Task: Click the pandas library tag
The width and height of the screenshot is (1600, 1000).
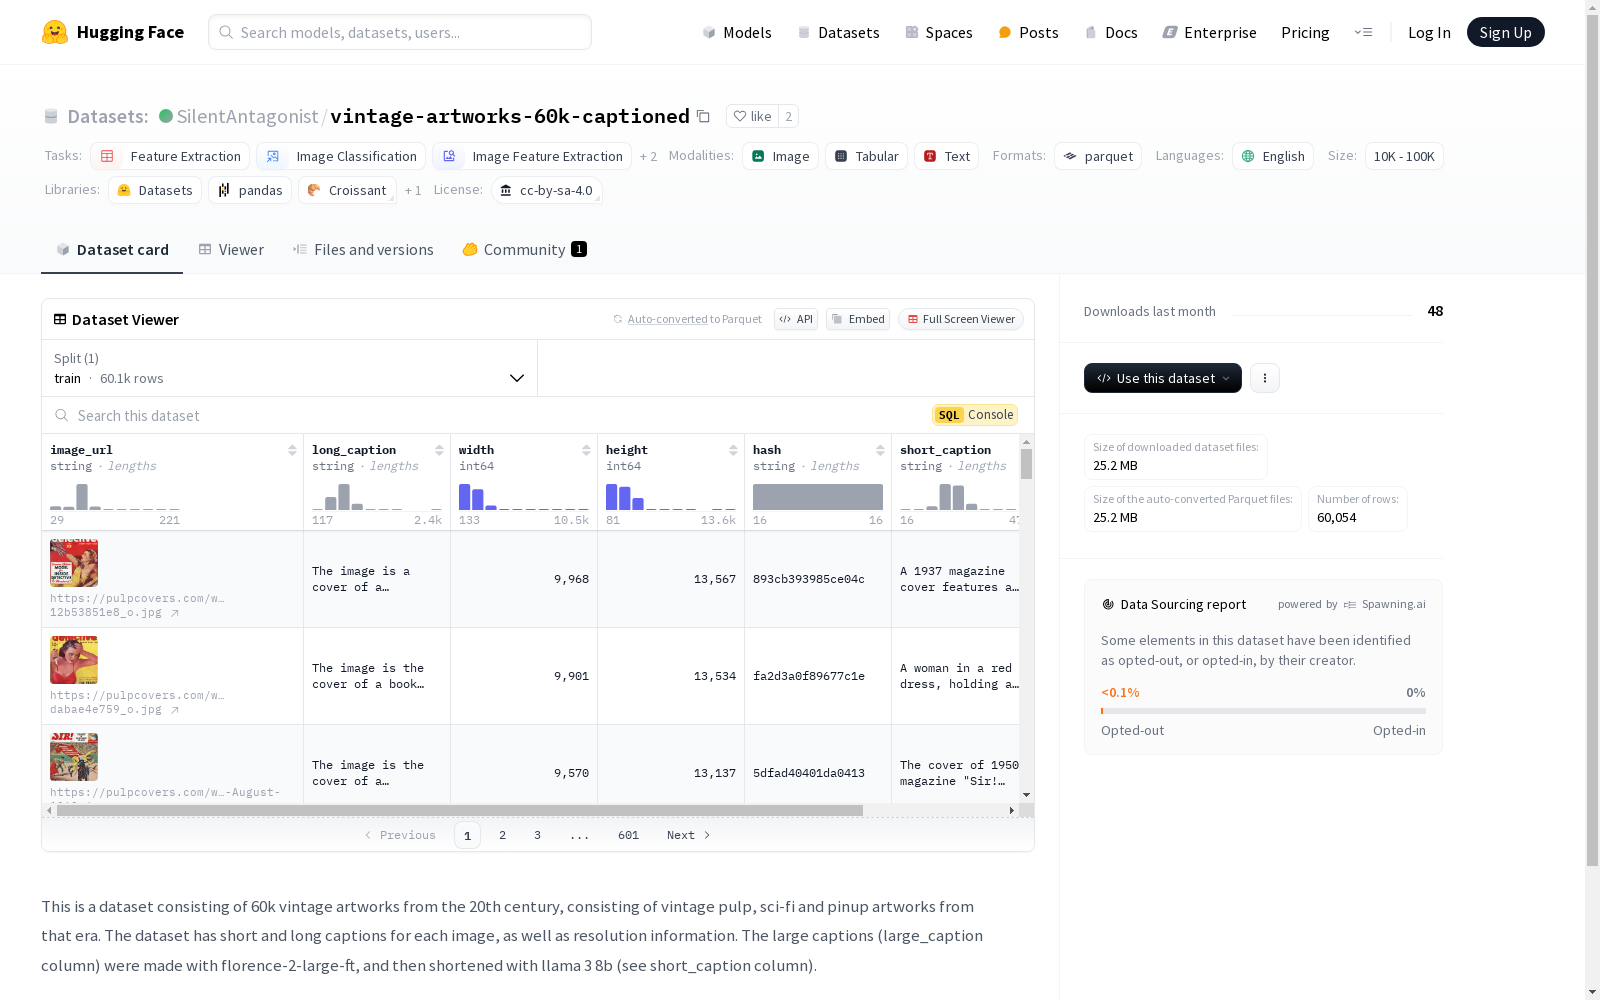Action: [x=250, y=190]
